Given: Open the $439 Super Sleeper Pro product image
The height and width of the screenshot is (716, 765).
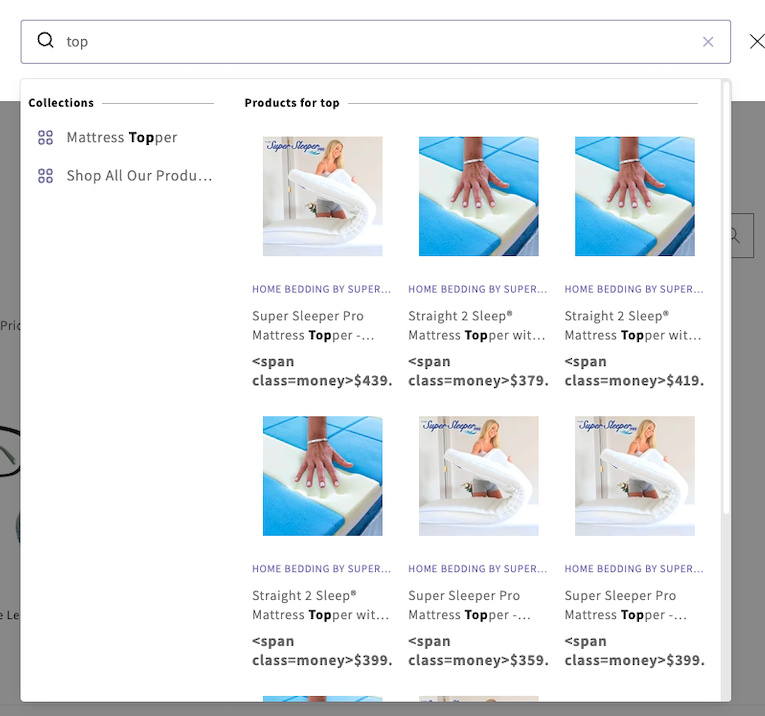Looking at the screenshot, I should (322, 196).
